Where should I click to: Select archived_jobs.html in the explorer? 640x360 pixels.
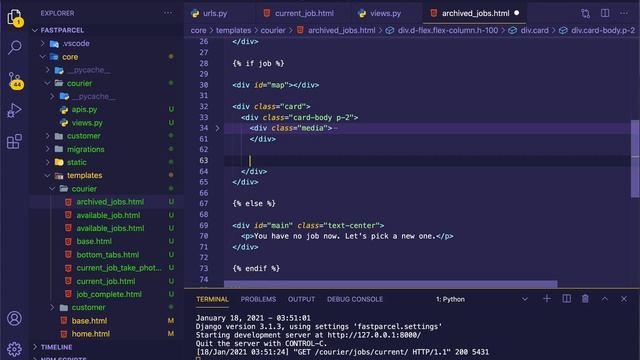click(110, 202)
